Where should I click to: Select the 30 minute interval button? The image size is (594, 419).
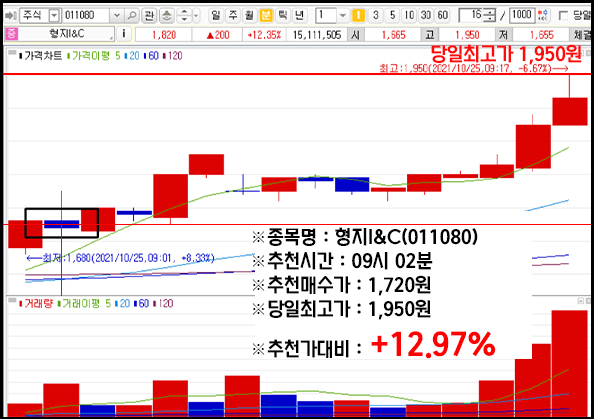426,16
